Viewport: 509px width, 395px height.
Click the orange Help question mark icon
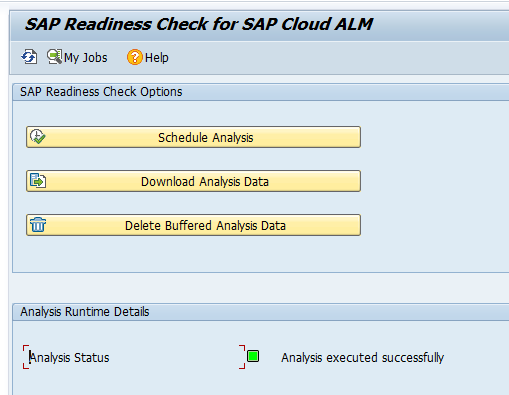tap(135, 57)
